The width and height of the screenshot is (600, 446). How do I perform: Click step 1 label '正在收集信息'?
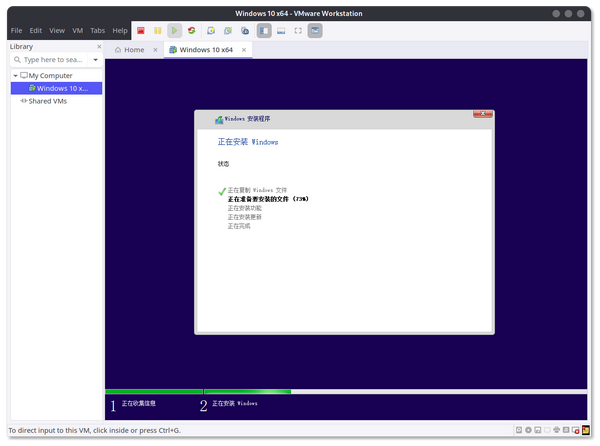pyautogui.click(x=139, y=403)
